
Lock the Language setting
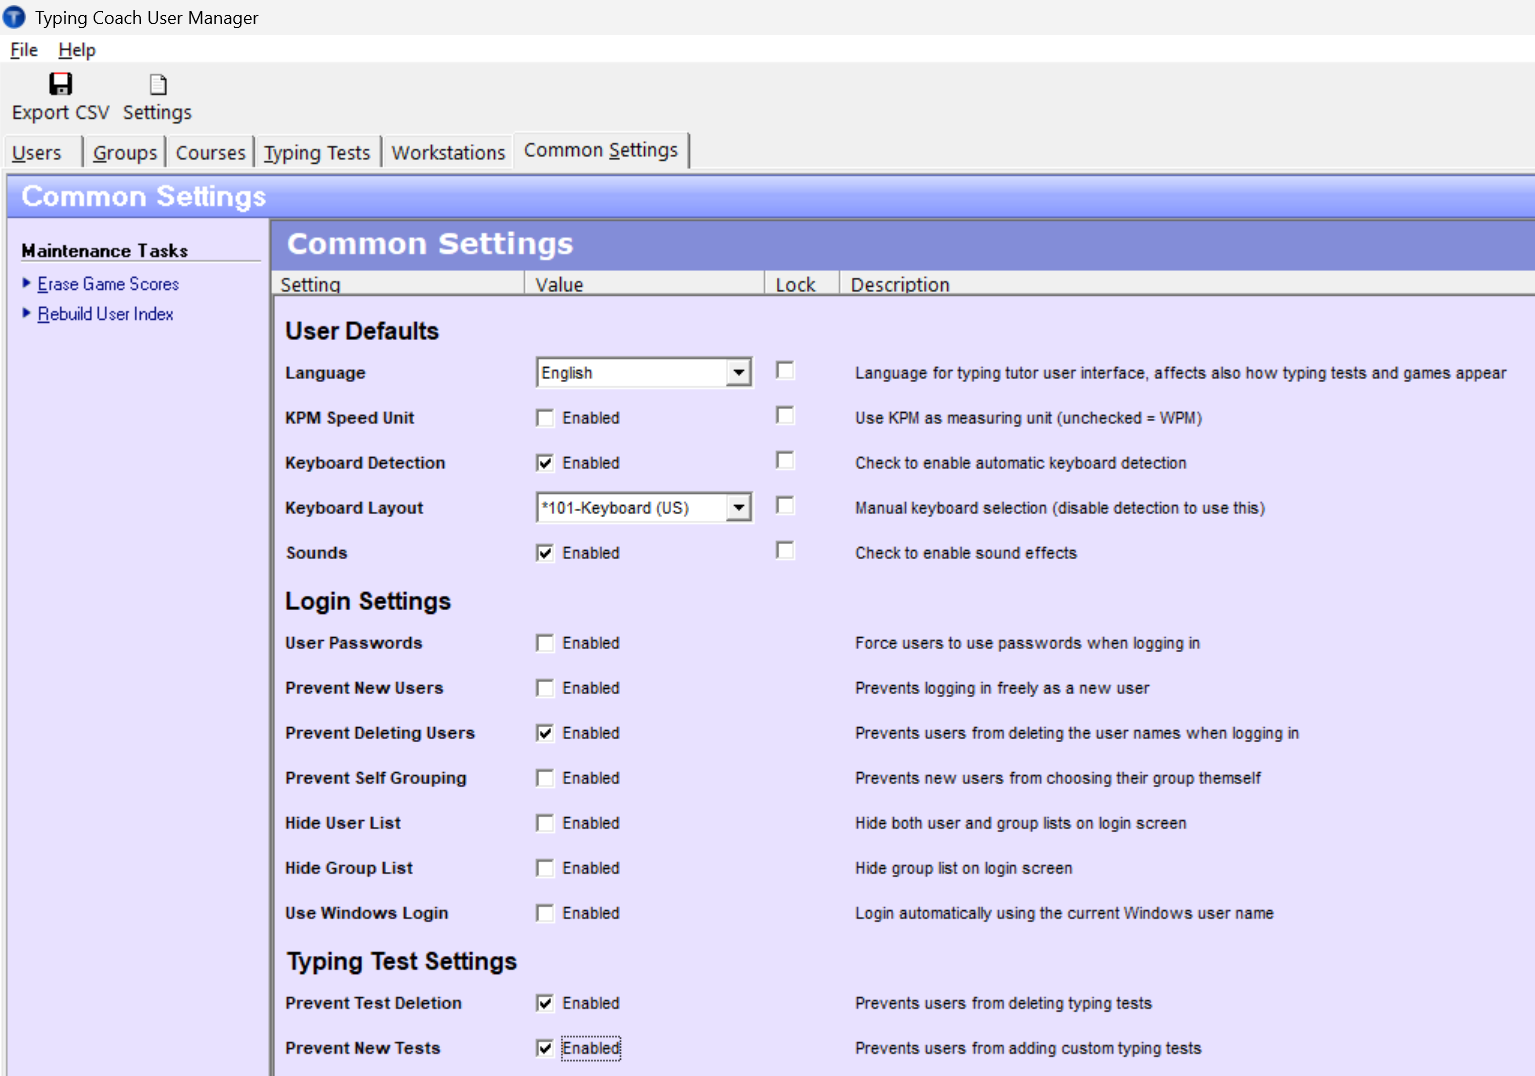786,371
